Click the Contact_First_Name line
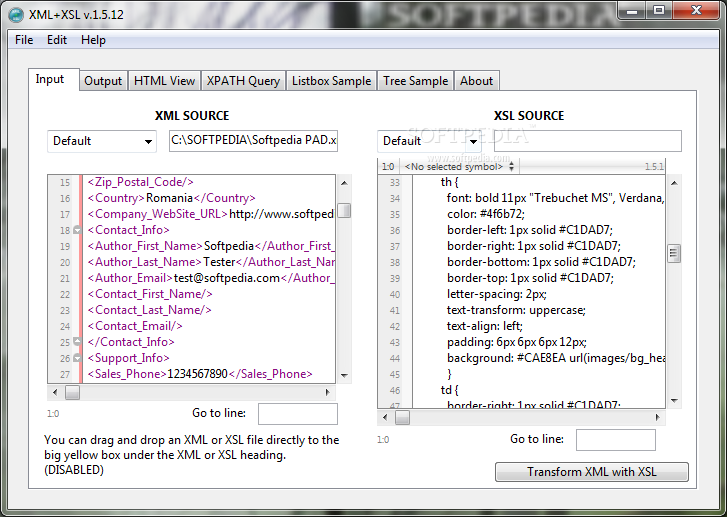Viewport: 727px width, 517px height. 150,294
